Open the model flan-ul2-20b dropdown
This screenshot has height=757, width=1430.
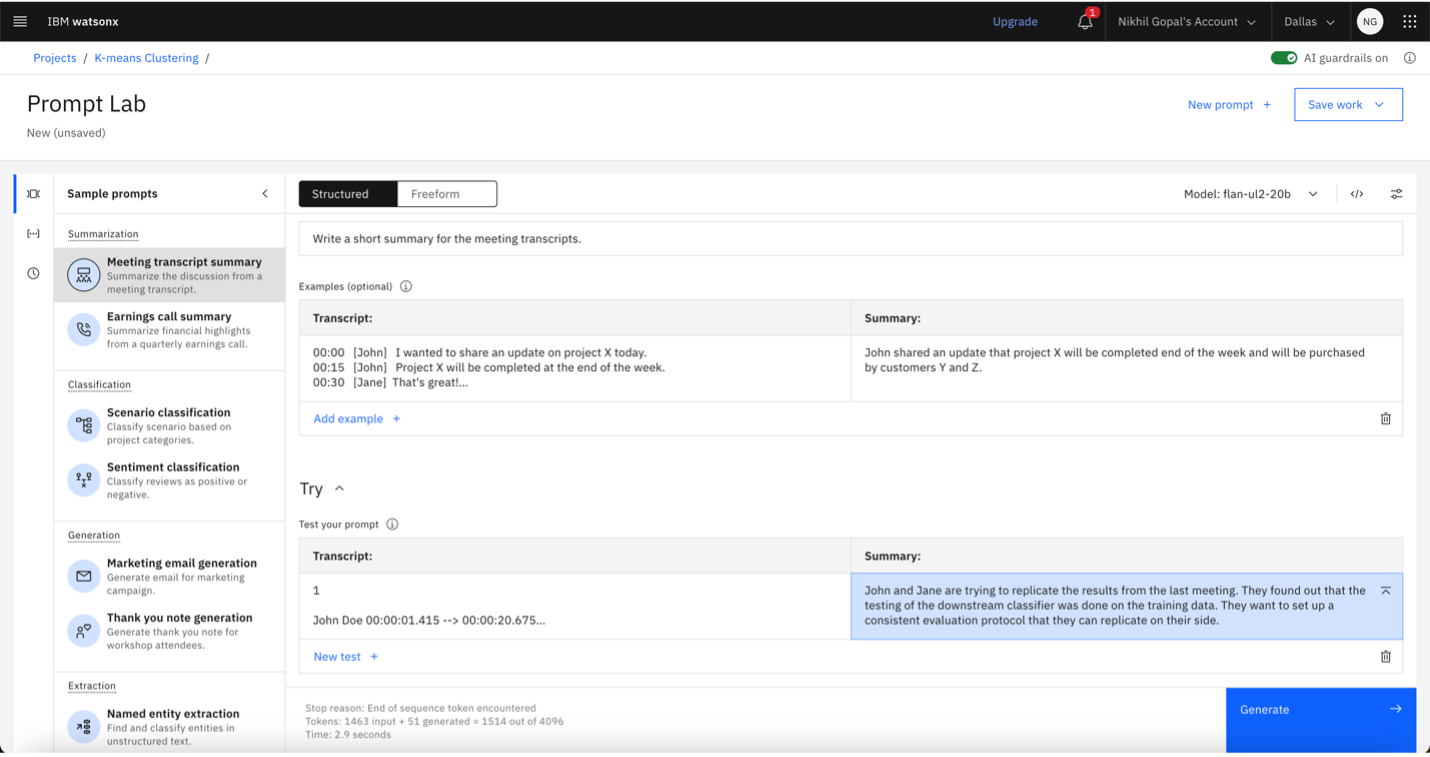[x=1250, y=194]
